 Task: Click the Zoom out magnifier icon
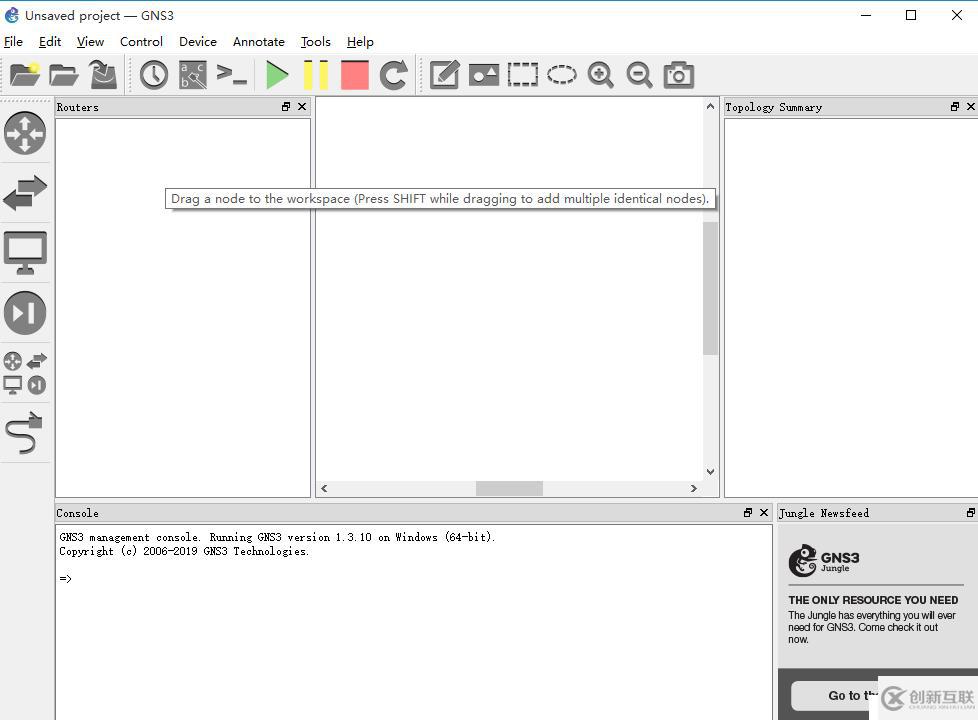pyautogui.click(x=639, y=75)
